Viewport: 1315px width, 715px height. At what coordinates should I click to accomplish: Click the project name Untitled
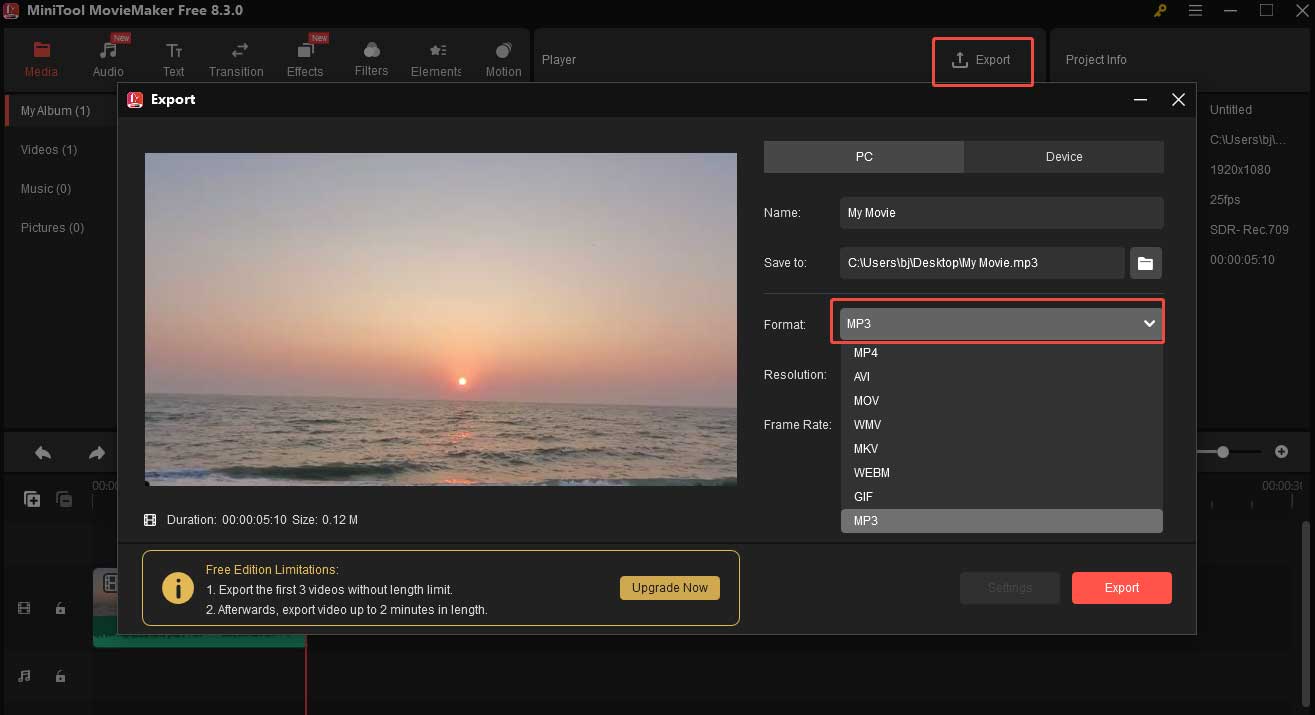coord(1231,110)
